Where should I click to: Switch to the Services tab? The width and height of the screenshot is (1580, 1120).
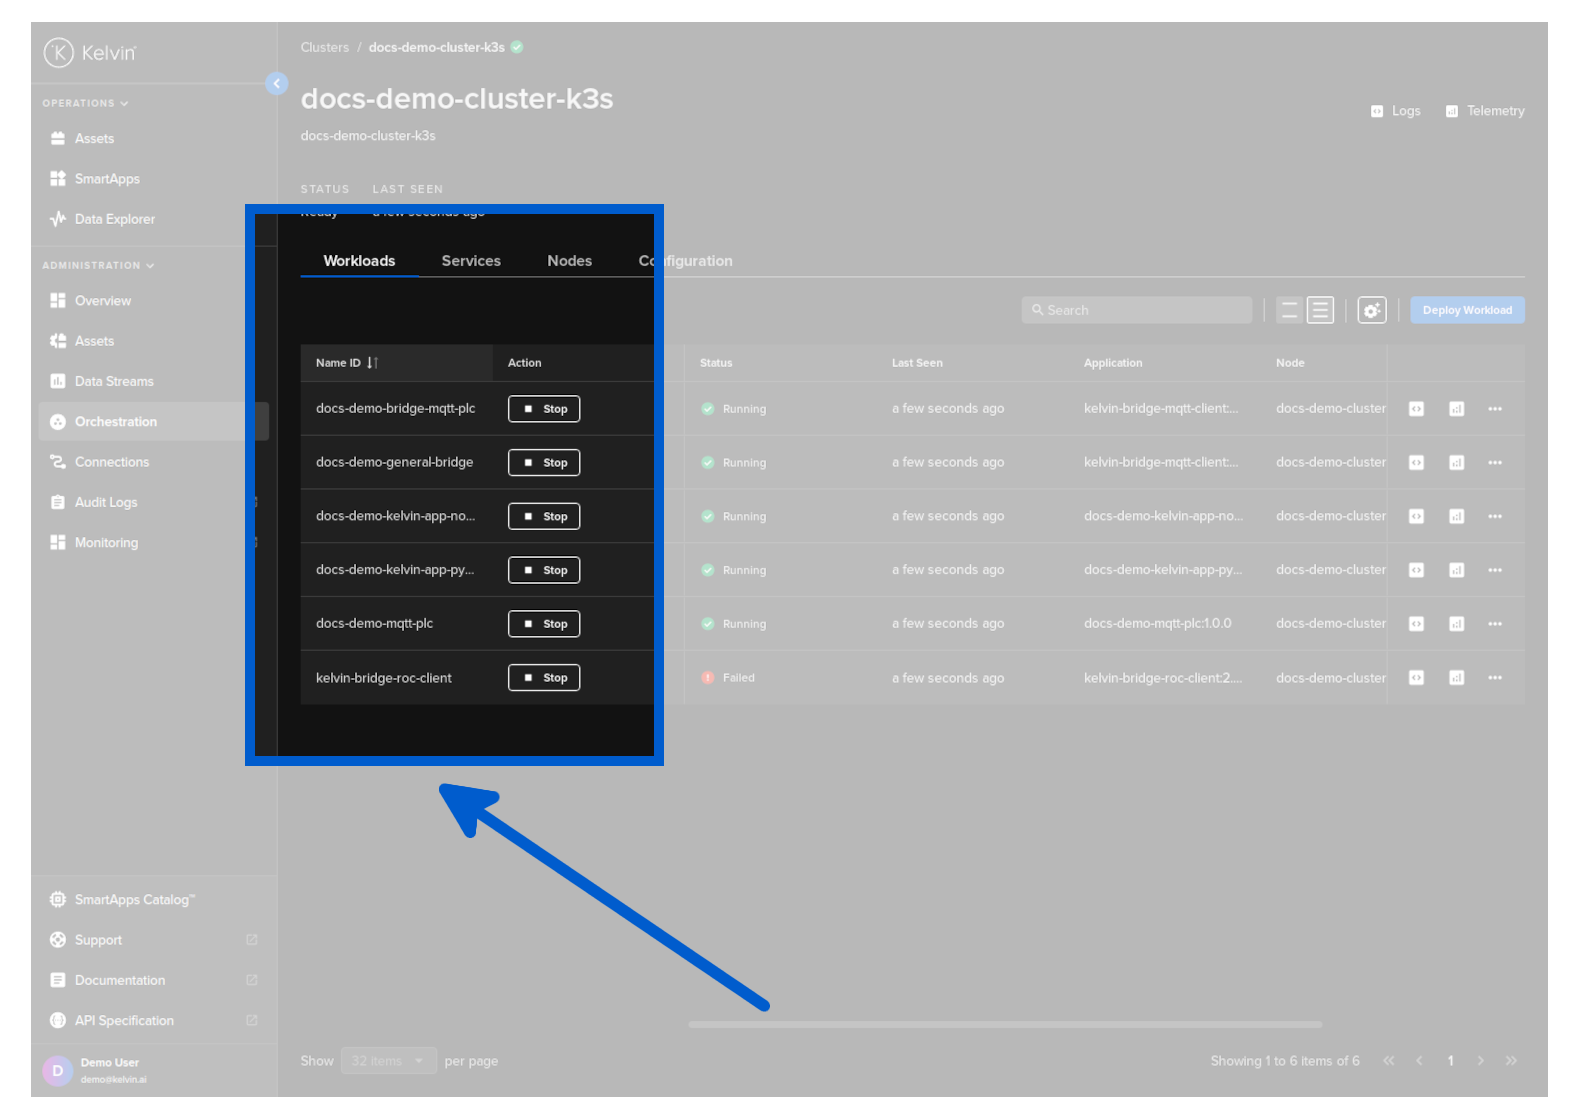click(471, 261)
